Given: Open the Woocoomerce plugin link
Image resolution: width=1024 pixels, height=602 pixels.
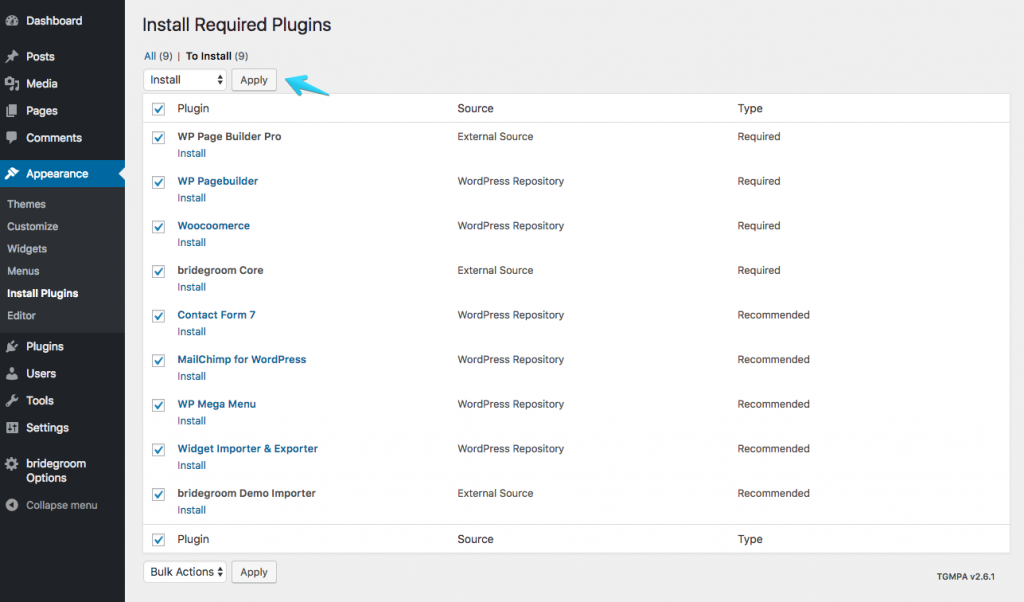Looking at the screenshot, I should (214, 226).
